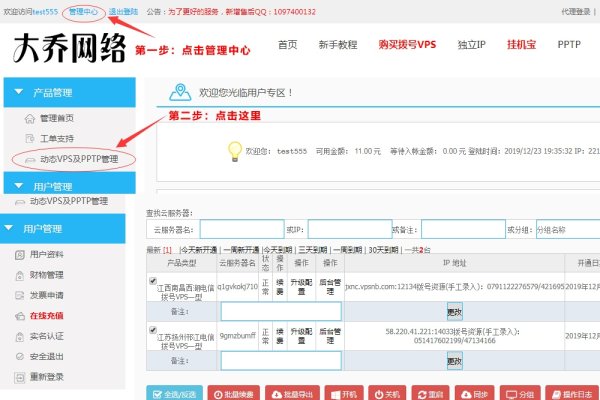Screen dimensions: 600x400
Task: Click the 重启 restart button
Action: pos(430,393)
